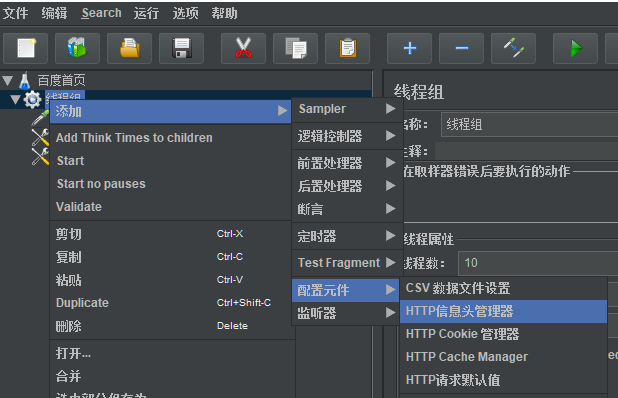Screen dimensions: 618x398
Task: Click the Cut scissors icon
Action: [243, 48]
